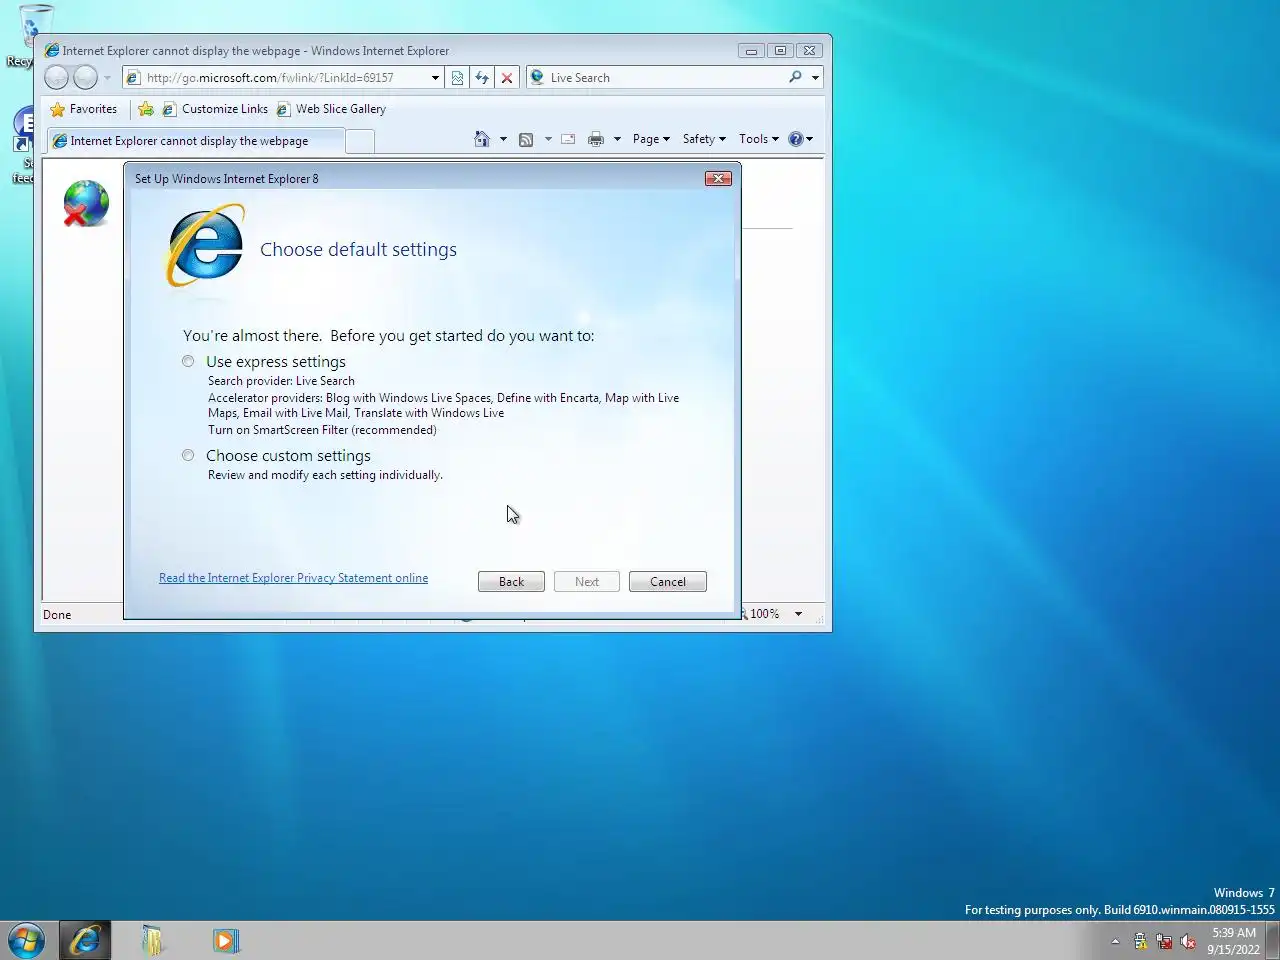
Task: Open the Favorites star button
Action: click(84, 109)
